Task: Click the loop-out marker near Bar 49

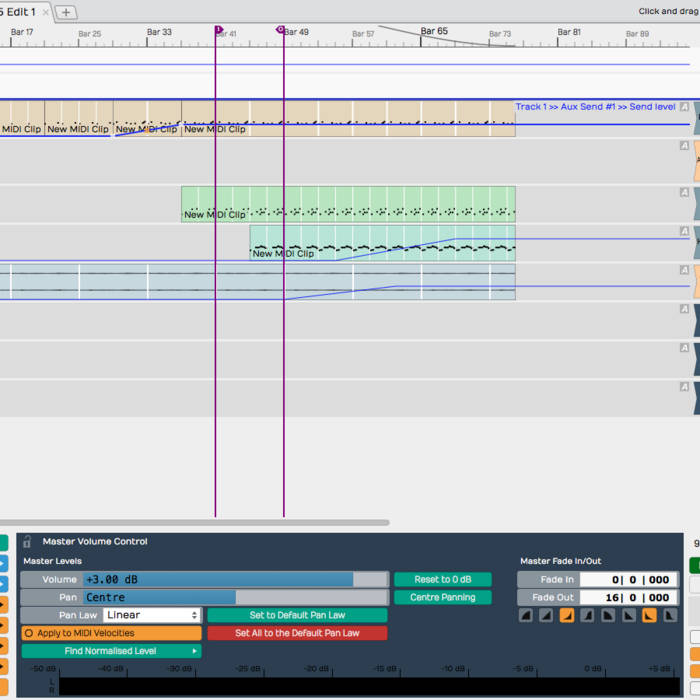Action: tap(280, 30)
